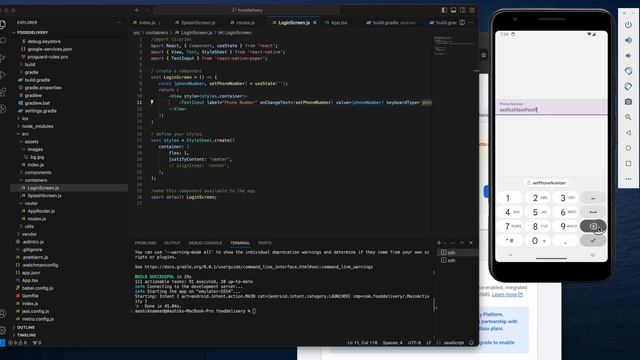Take emulator screenshot with camera icon

(x=628, y=102)
